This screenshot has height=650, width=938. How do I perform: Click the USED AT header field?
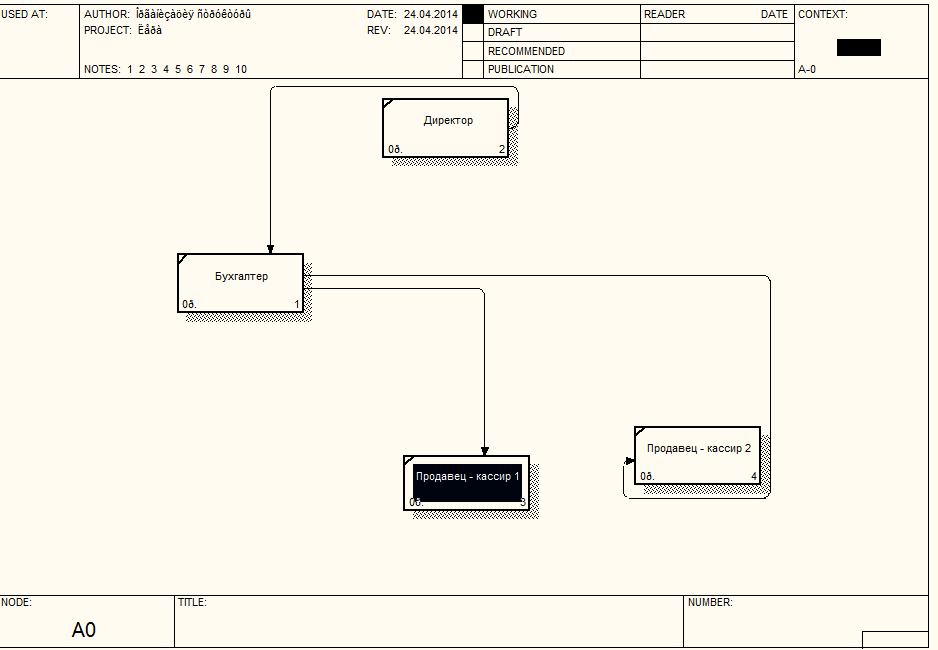tap(39, 42)
